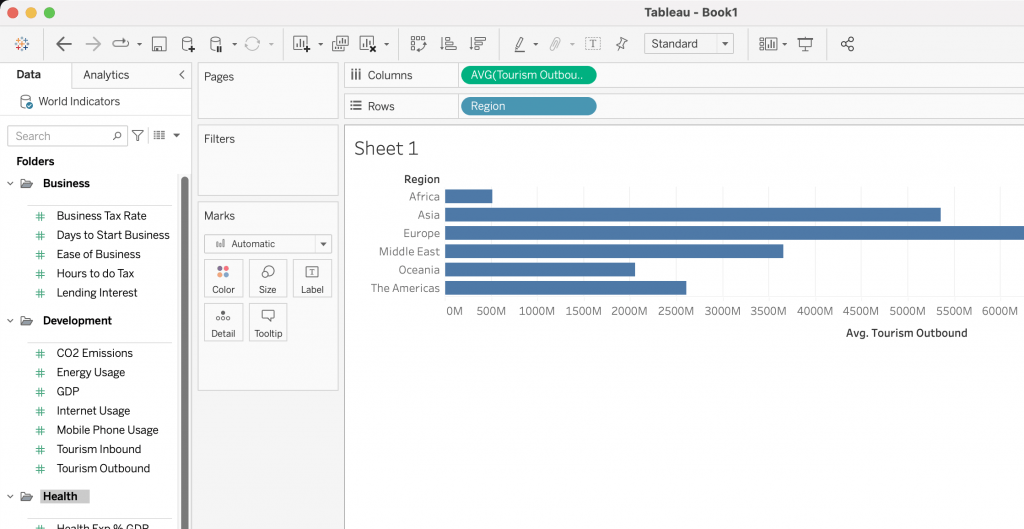Switch to the Analytics tab
This screenshot has width=1024, height=529.
coord(106,75)
